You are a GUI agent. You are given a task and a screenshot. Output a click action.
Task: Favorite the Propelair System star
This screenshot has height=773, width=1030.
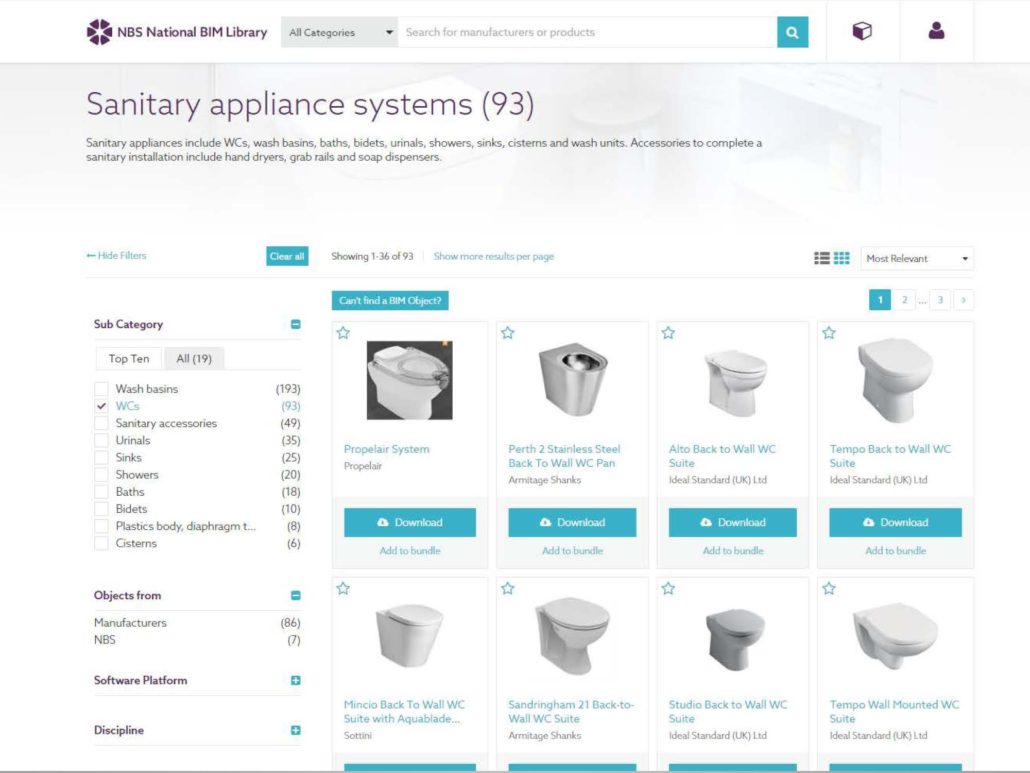point(343,333)
